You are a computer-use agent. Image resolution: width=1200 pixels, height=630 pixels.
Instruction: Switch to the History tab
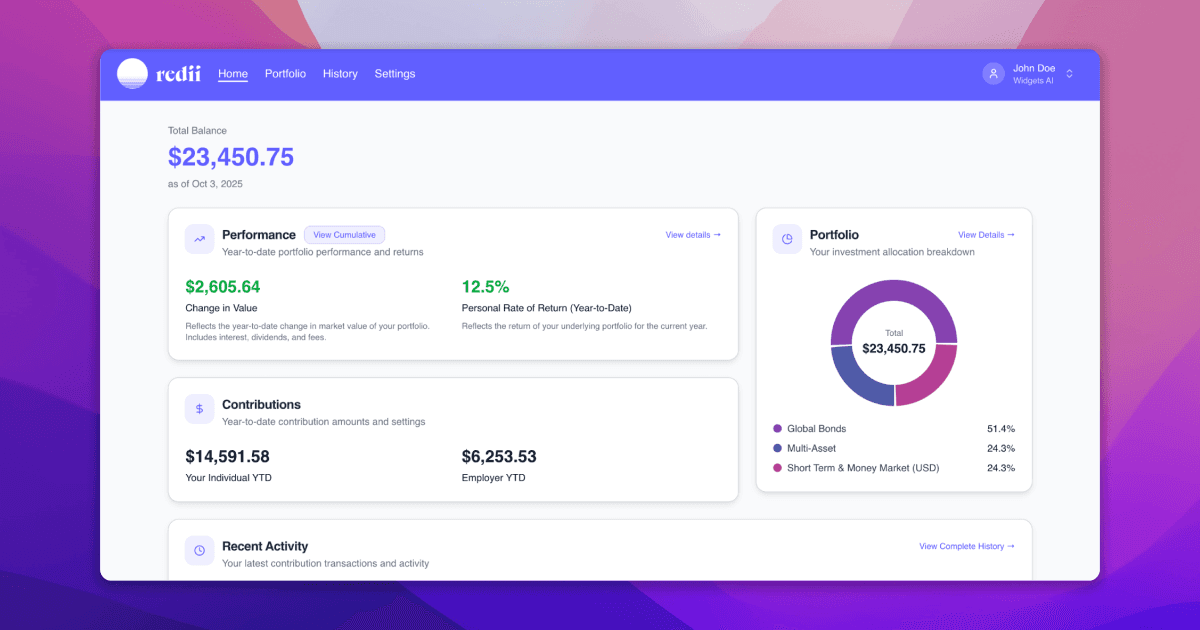(340, 74)
